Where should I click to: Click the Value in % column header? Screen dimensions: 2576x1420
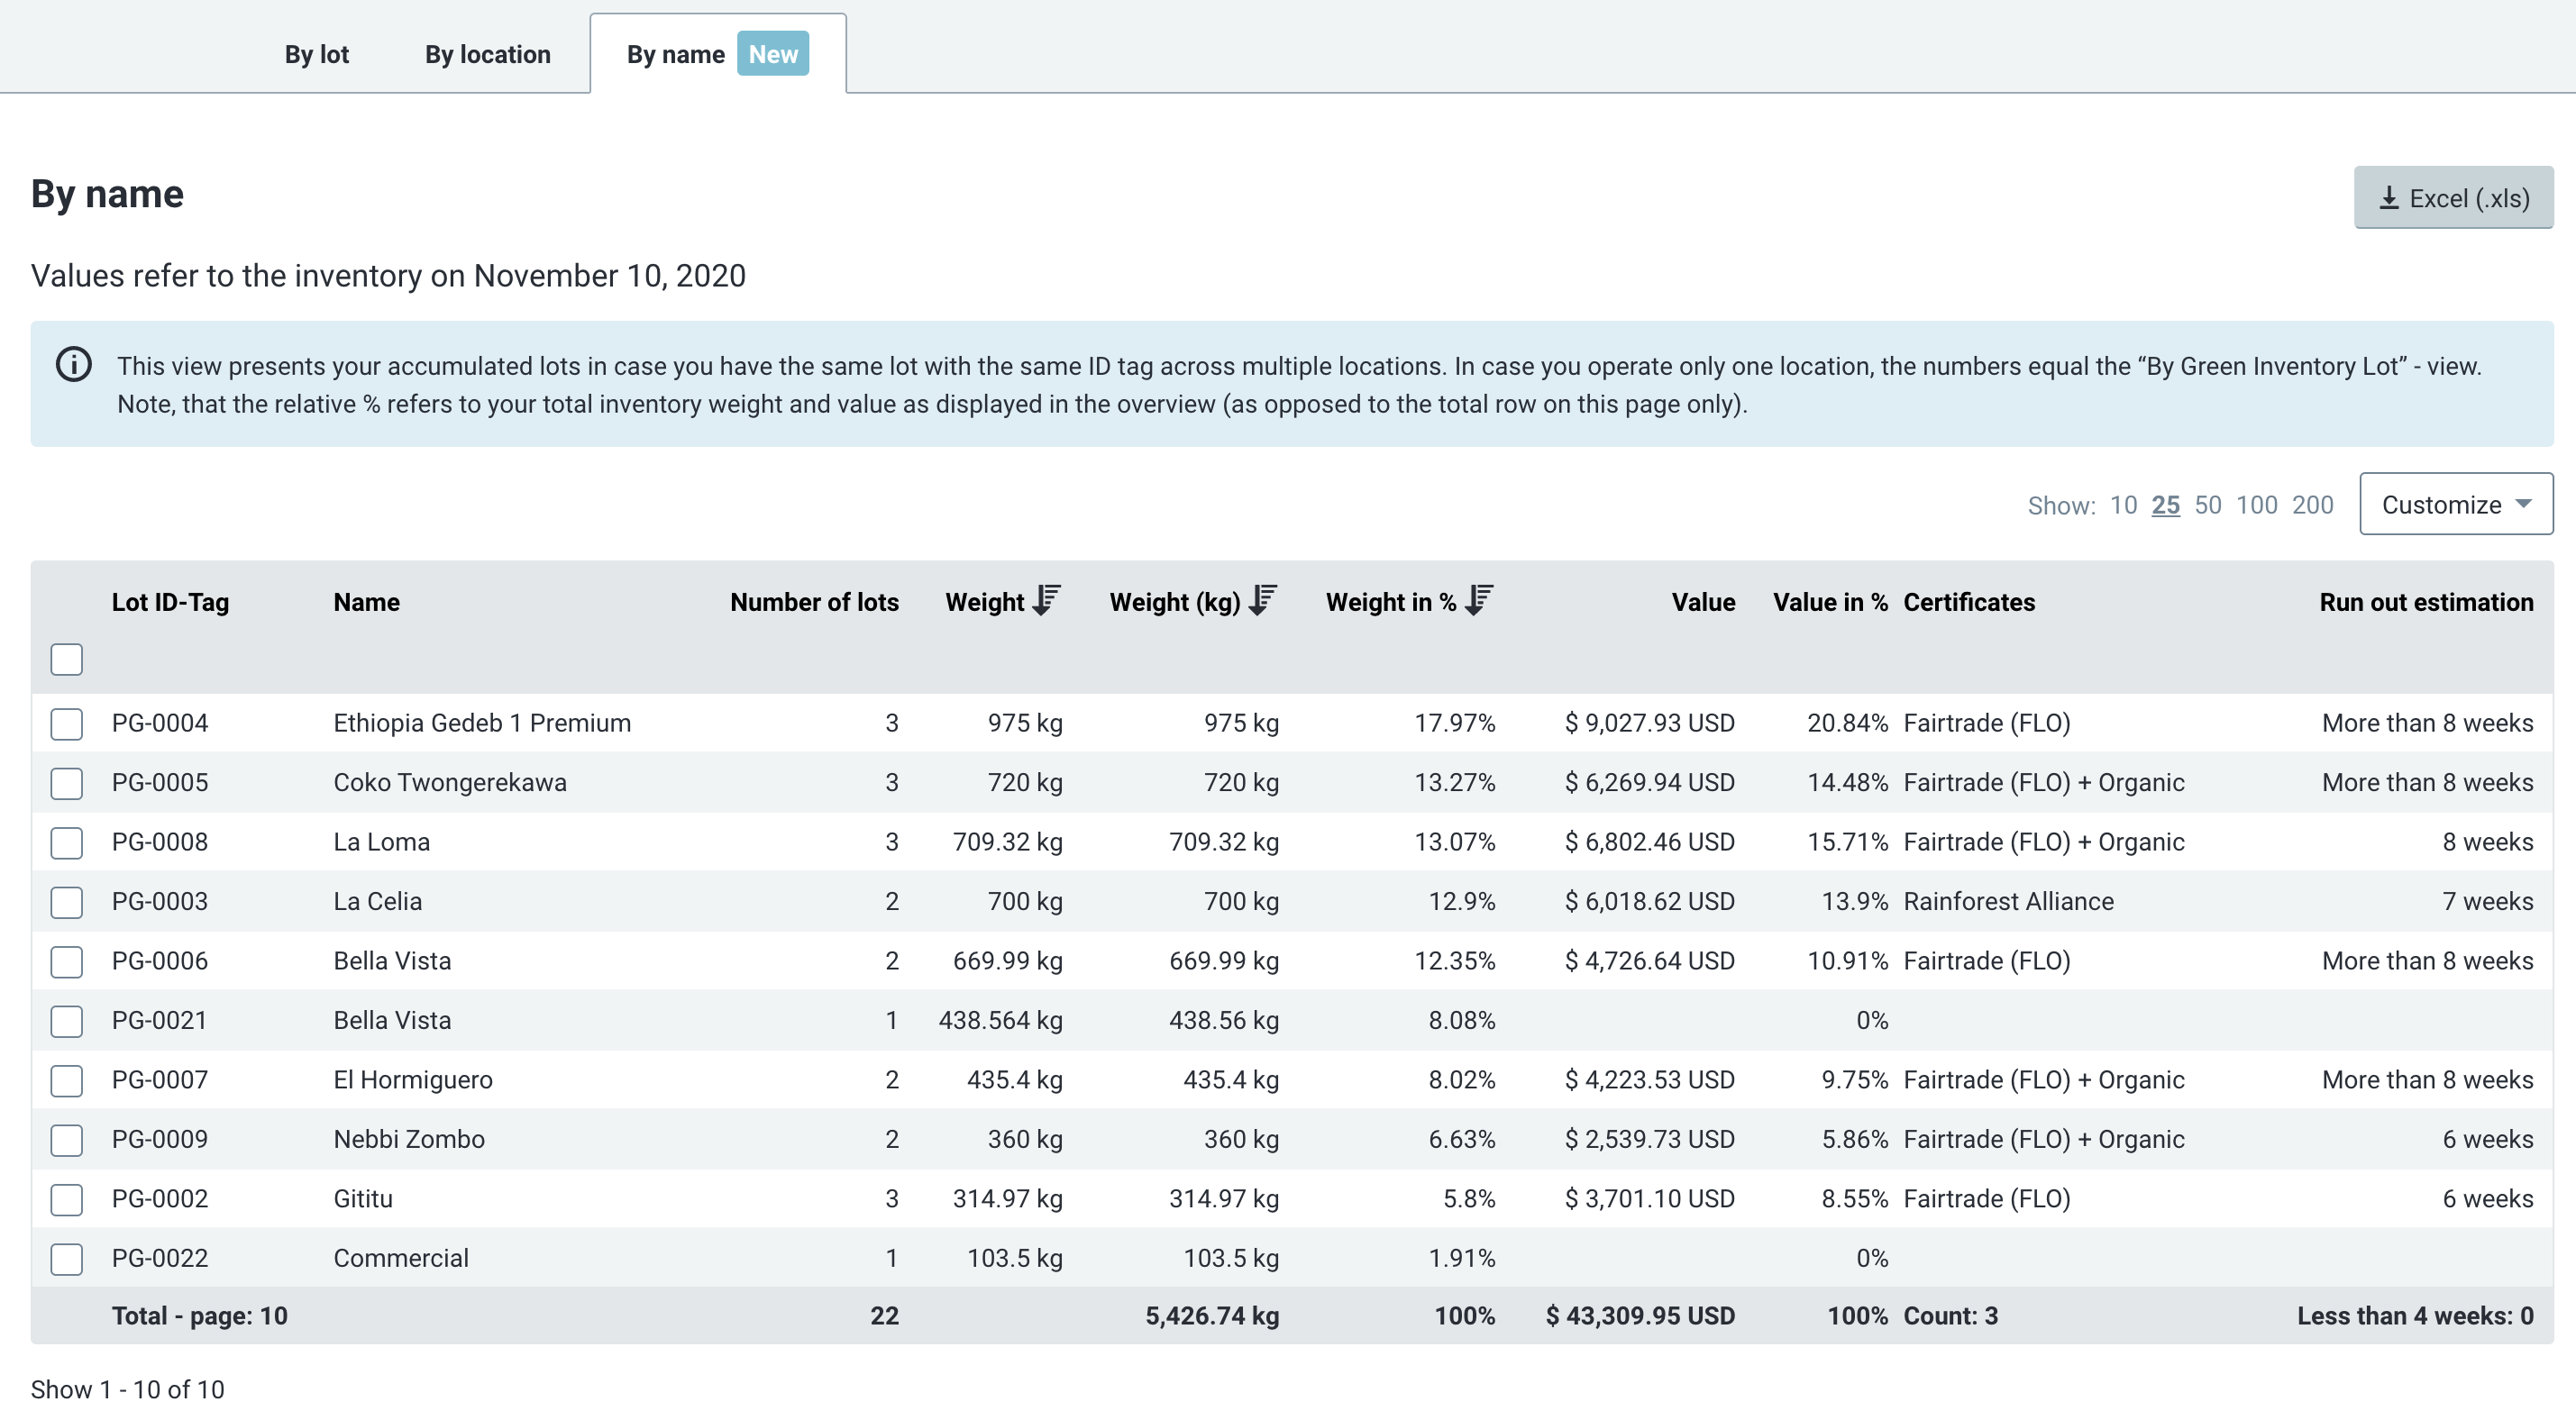[x=1830, y=602]
